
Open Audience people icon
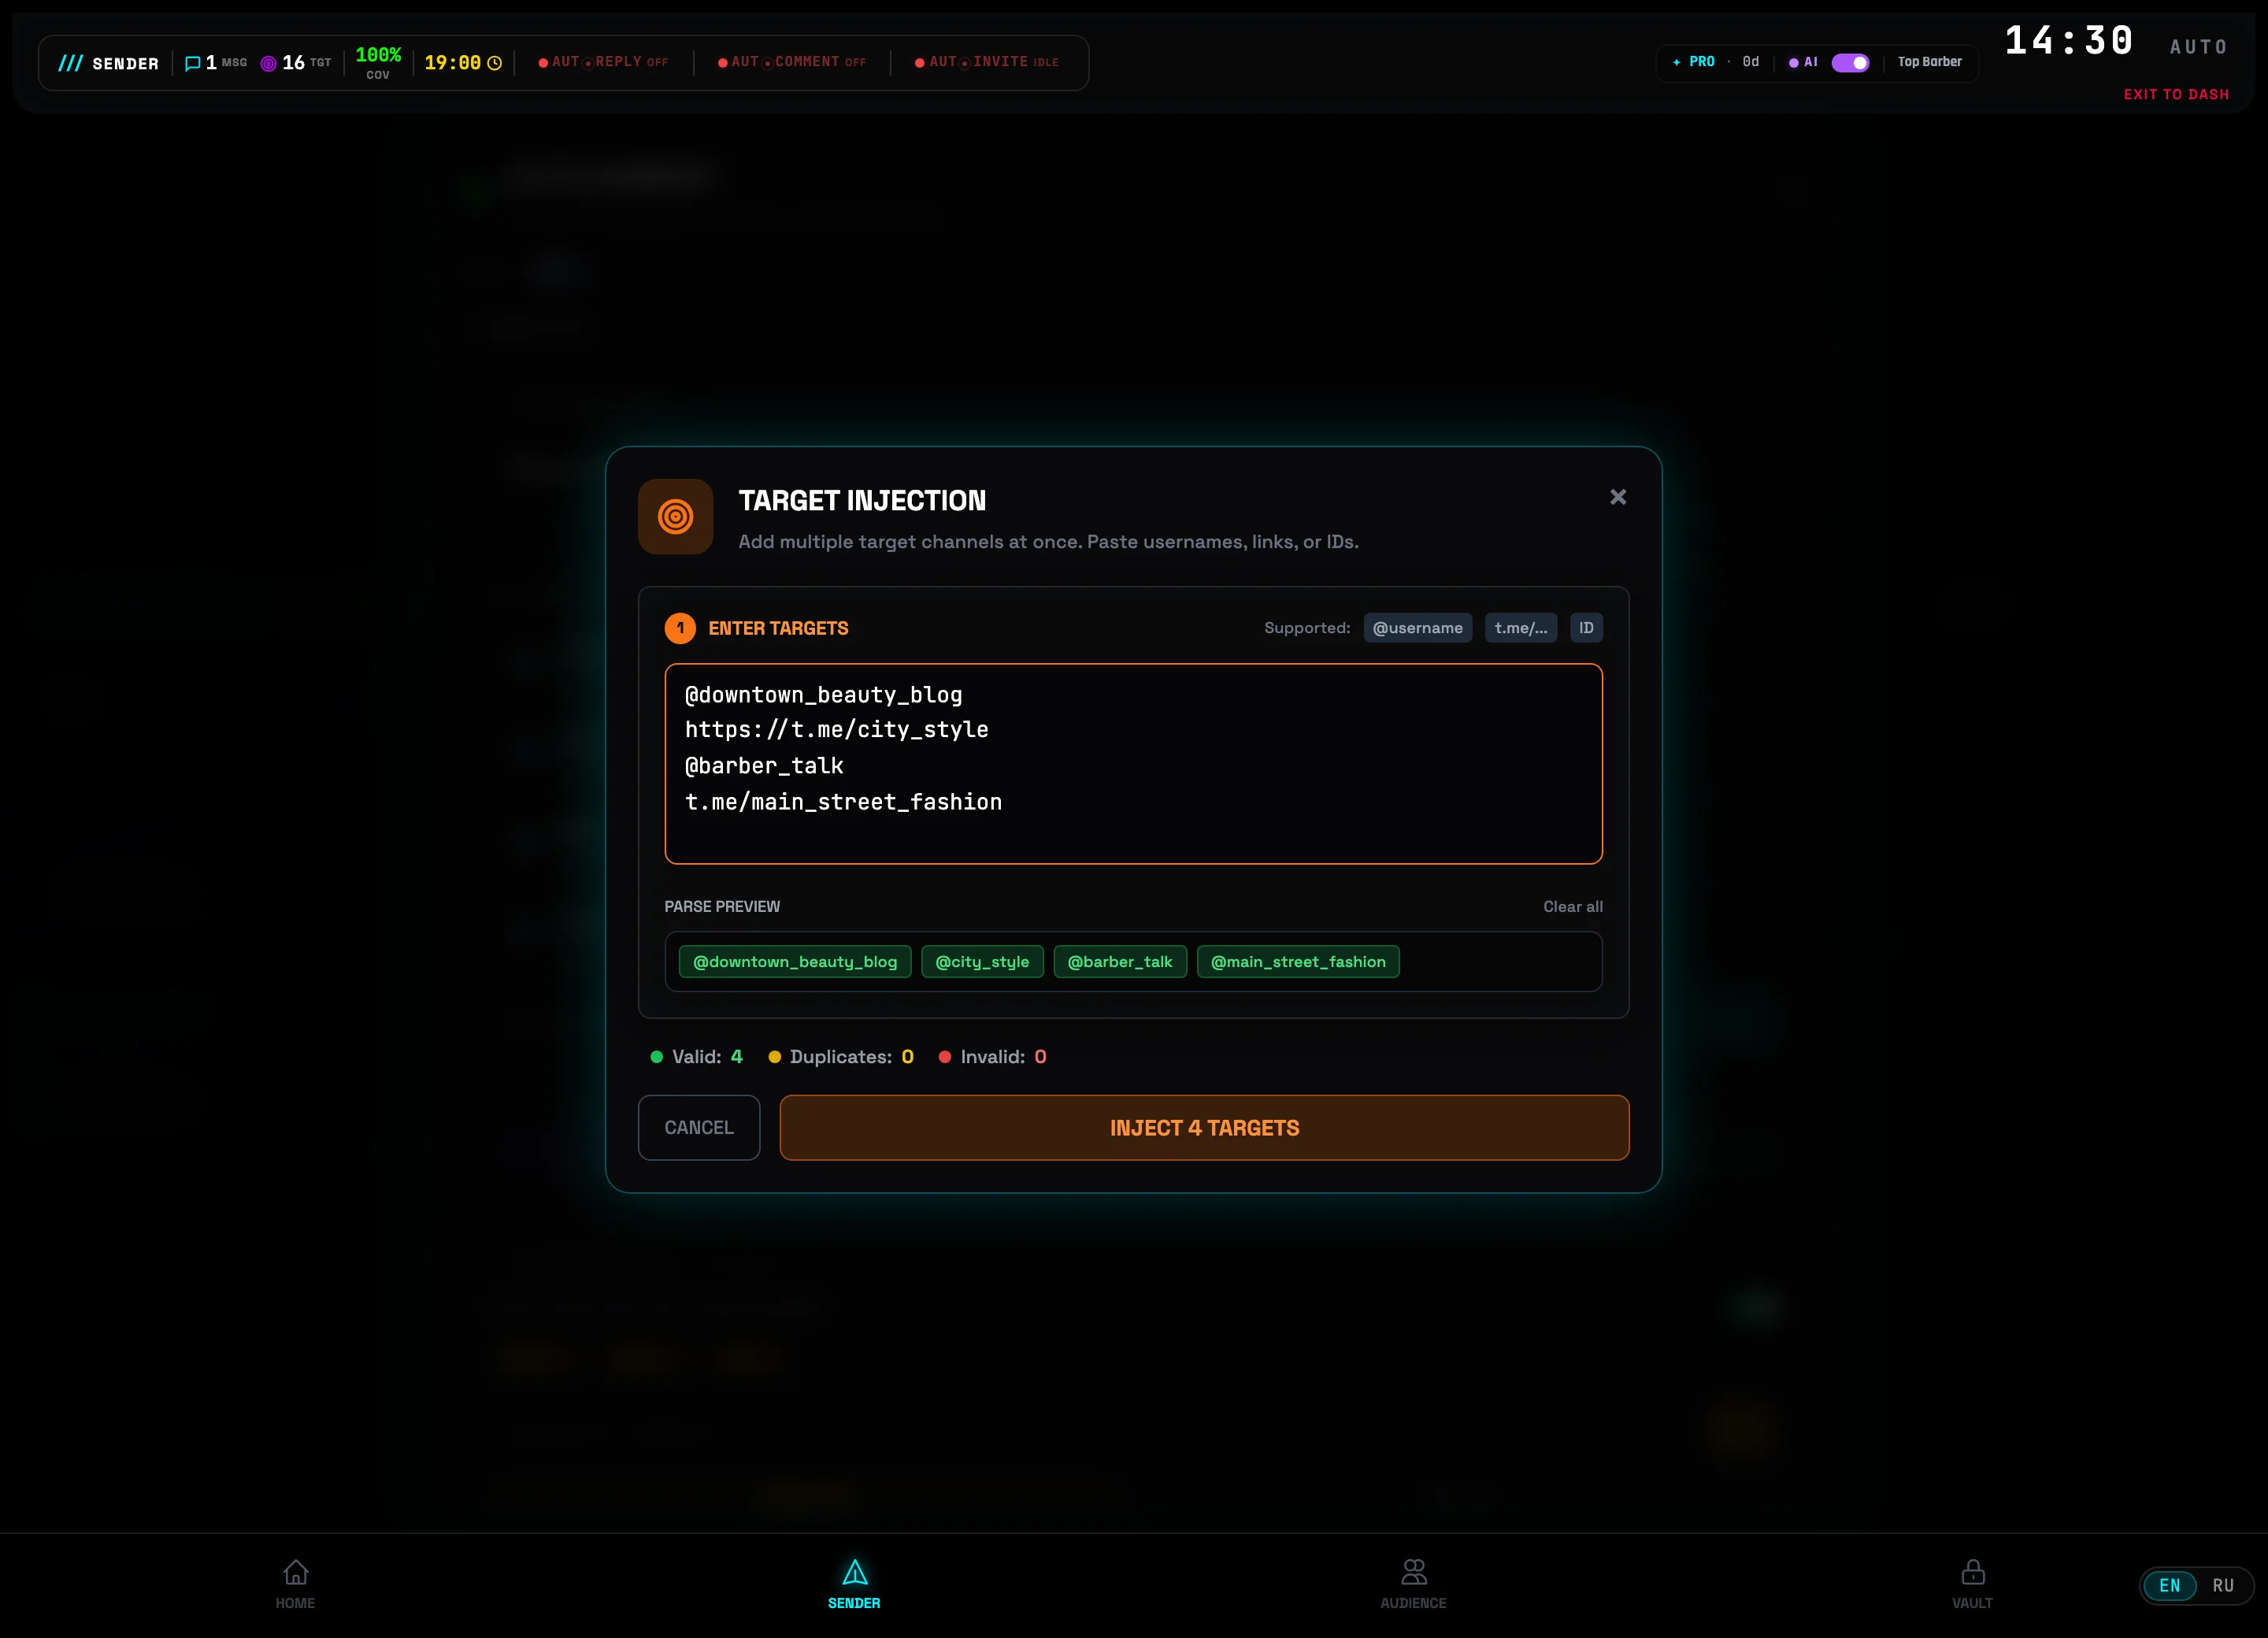pos(1413,1572)
